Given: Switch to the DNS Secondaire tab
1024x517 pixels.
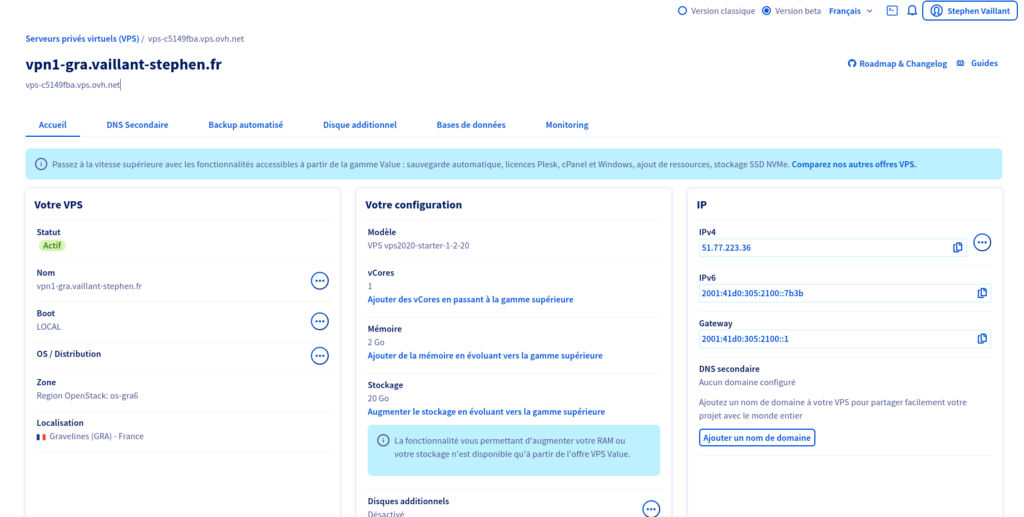Looking at the screenshot, I should tap(137, 125).
